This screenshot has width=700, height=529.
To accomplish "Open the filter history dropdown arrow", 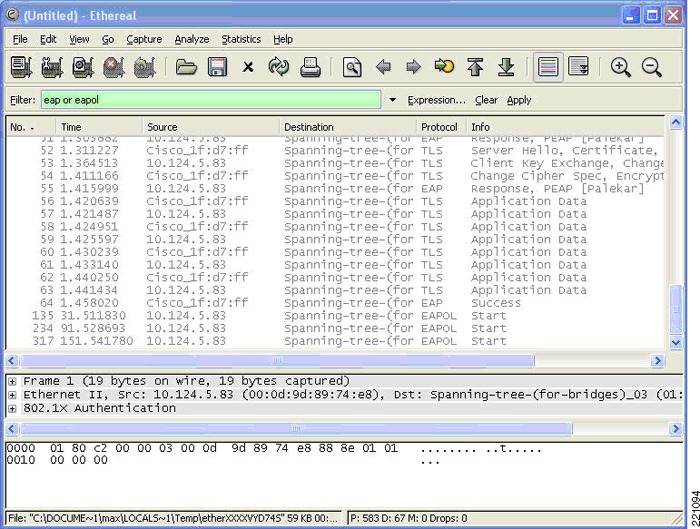I will (392, 100).
